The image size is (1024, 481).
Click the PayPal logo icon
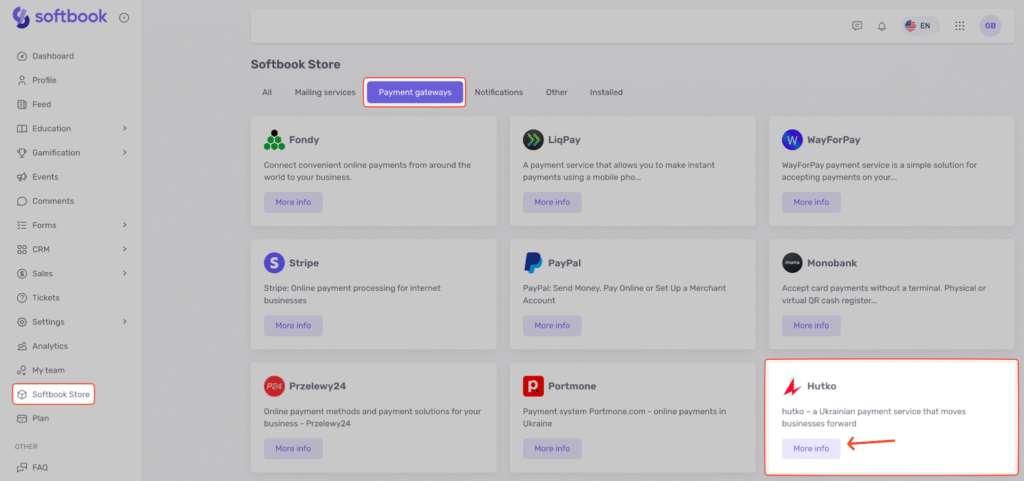pos(533,263)
